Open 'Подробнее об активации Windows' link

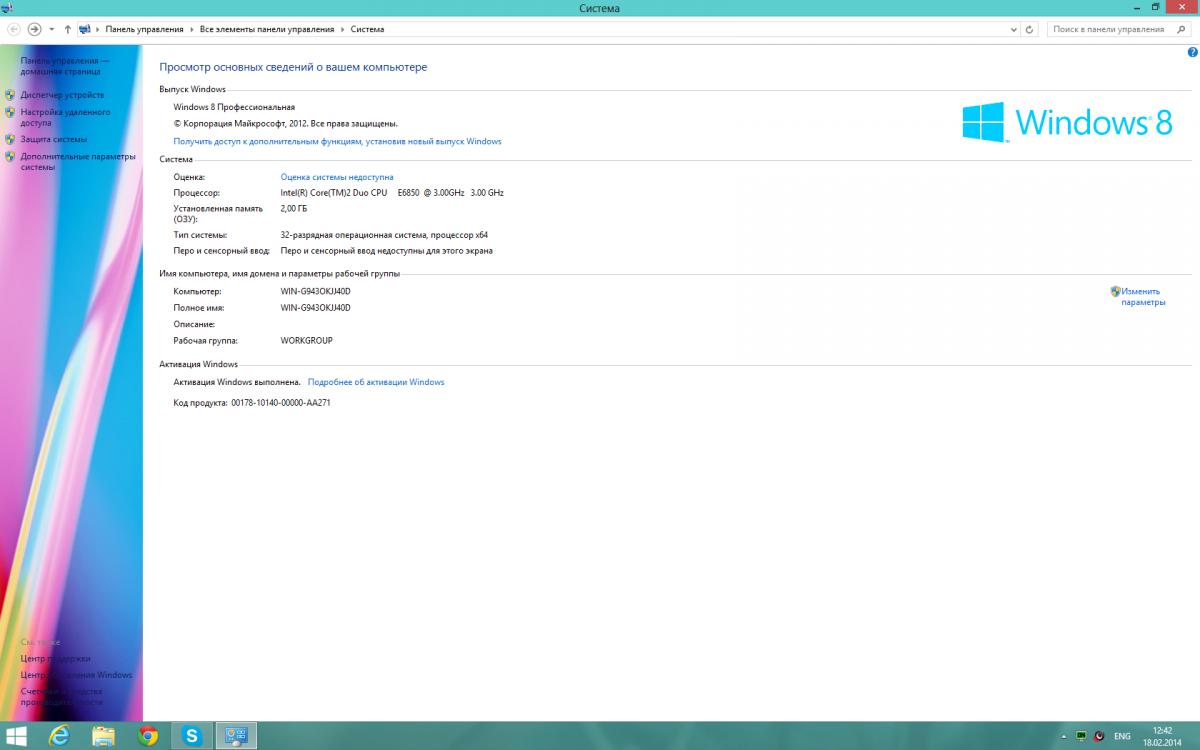pos(376,382)
